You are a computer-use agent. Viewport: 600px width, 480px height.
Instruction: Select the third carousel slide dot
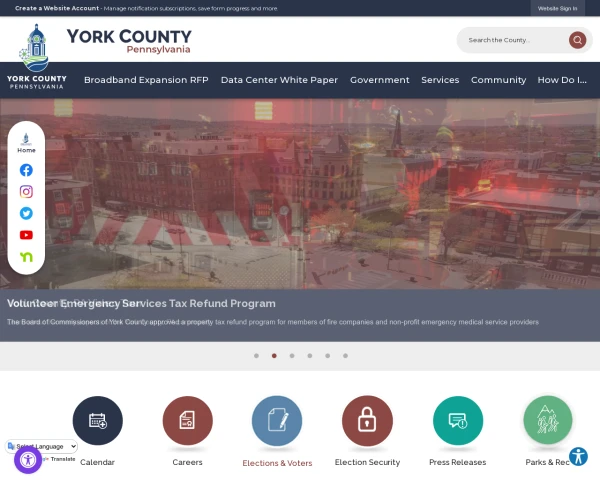tap(292, 356)
